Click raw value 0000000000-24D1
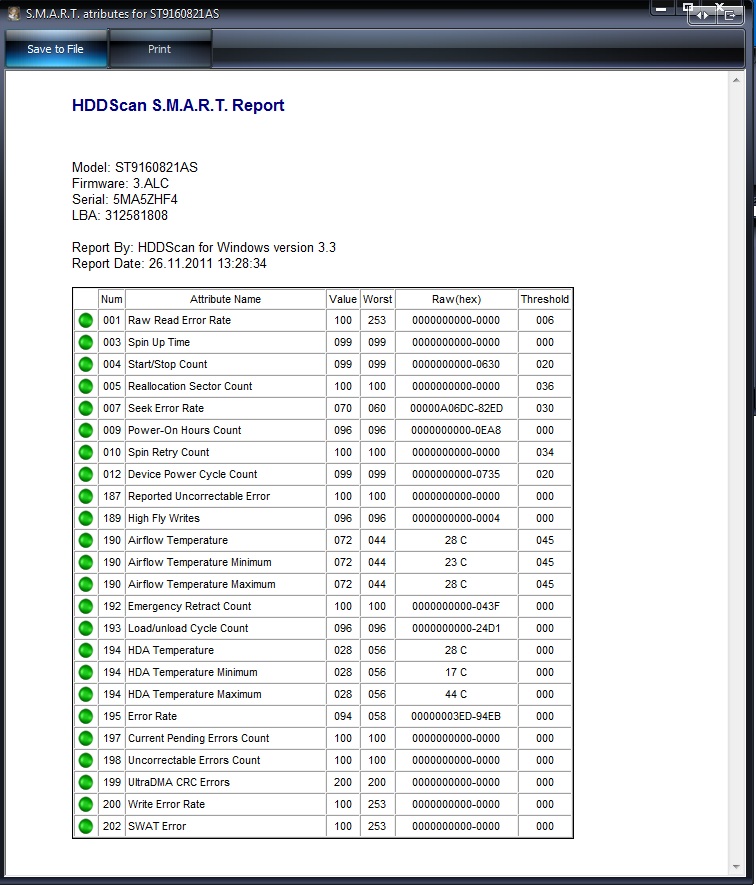Image resolution: width=756 pixels, height=885 pixels. 456,628
